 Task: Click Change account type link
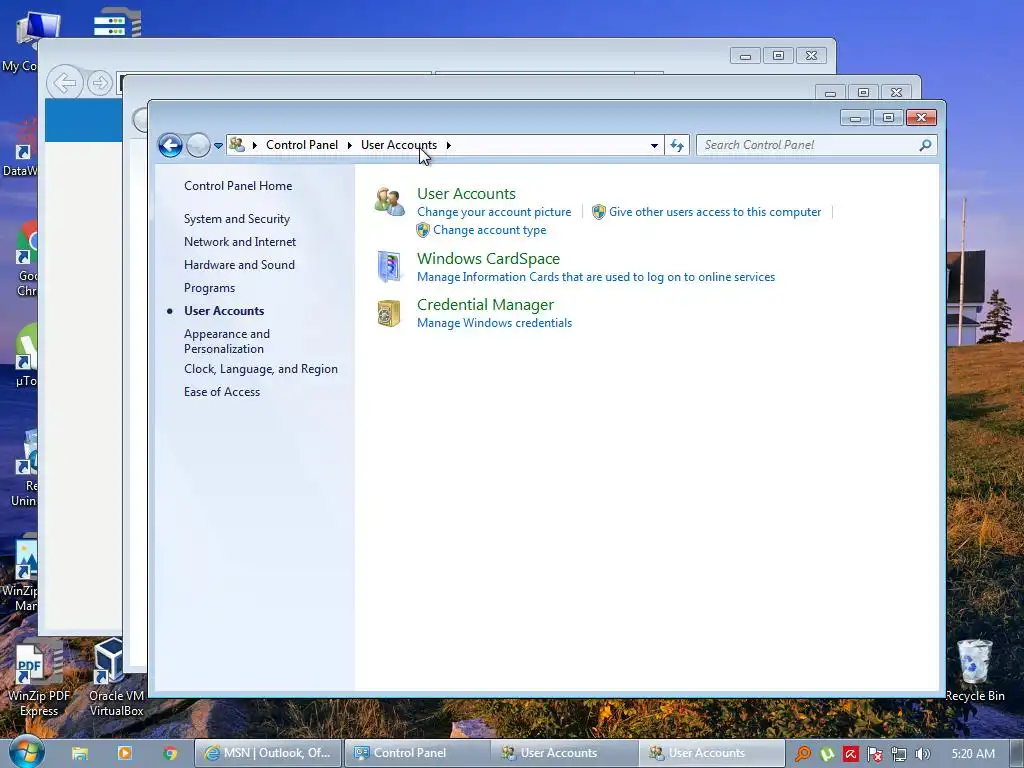coord(490,230)
